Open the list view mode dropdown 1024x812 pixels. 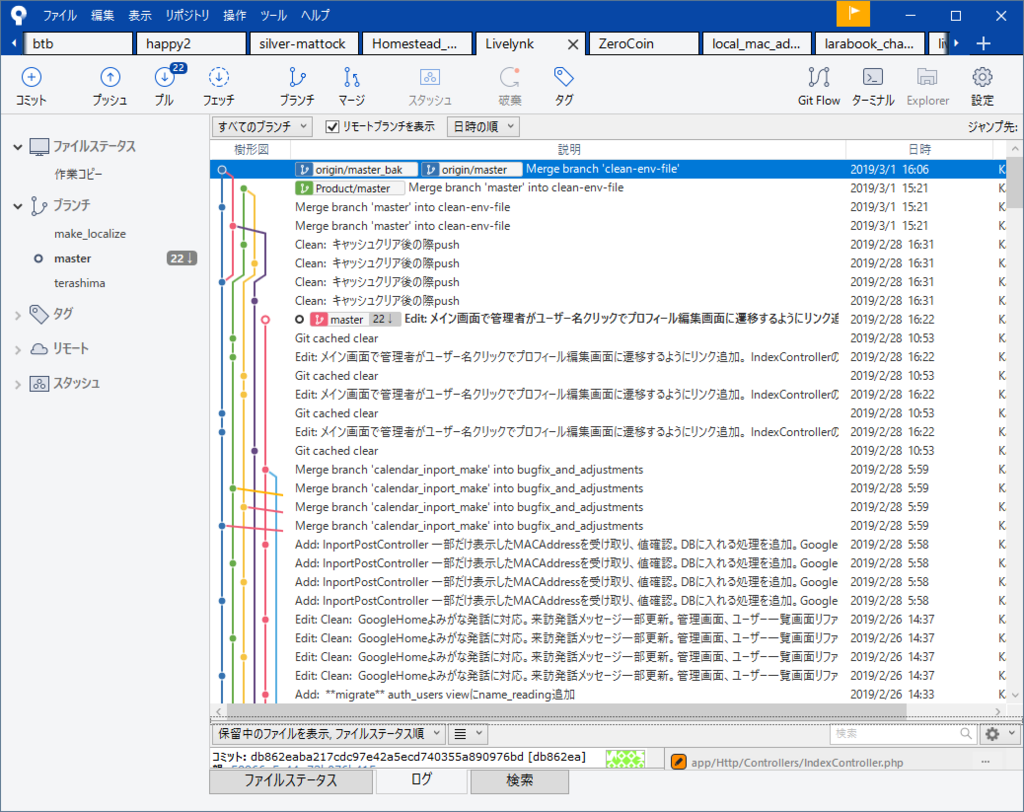468,734
